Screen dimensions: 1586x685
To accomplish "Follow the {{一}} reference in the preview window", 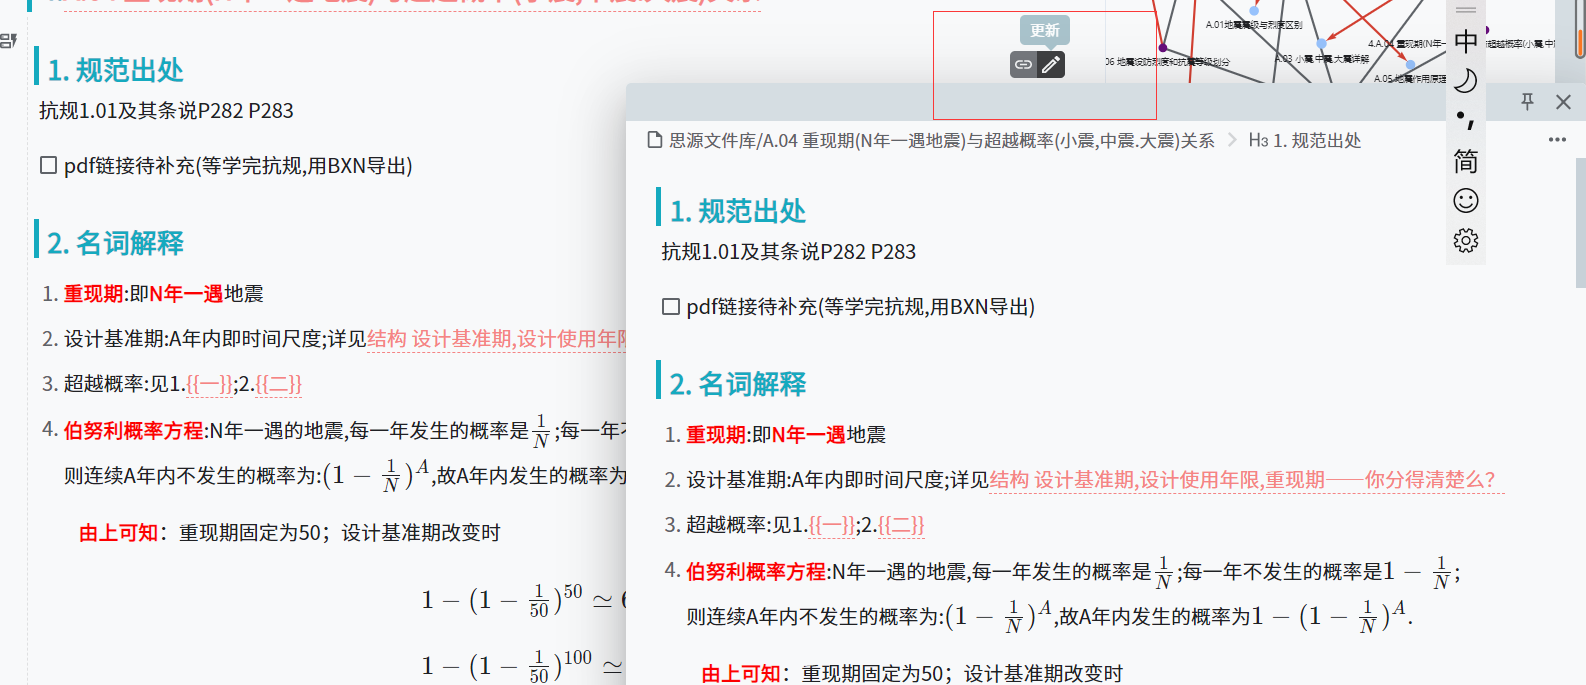I will pyautogui.click(x=832, y=525).
